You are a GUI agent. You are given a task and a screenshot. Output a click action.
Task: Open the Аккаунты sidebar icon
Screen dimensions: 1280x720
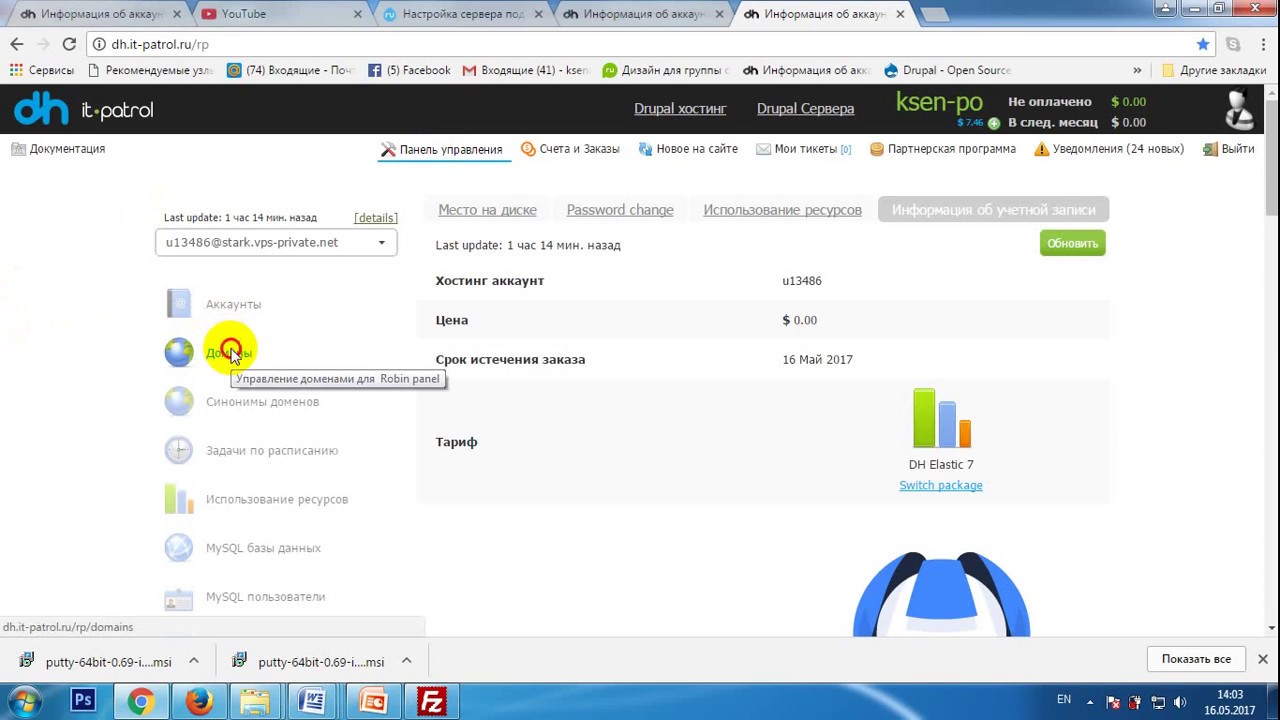click(x=179, y=304)
